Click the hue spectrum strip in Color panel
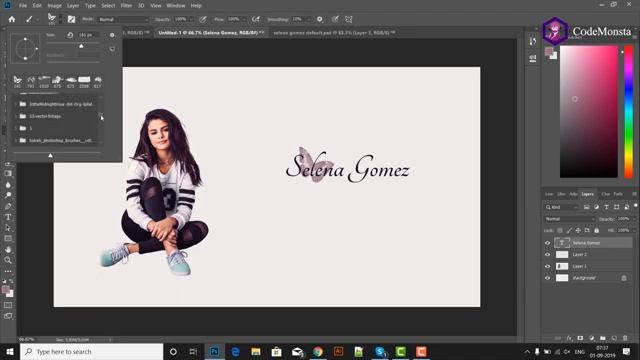The image size is (640, 360). click(x=629, y=112)
